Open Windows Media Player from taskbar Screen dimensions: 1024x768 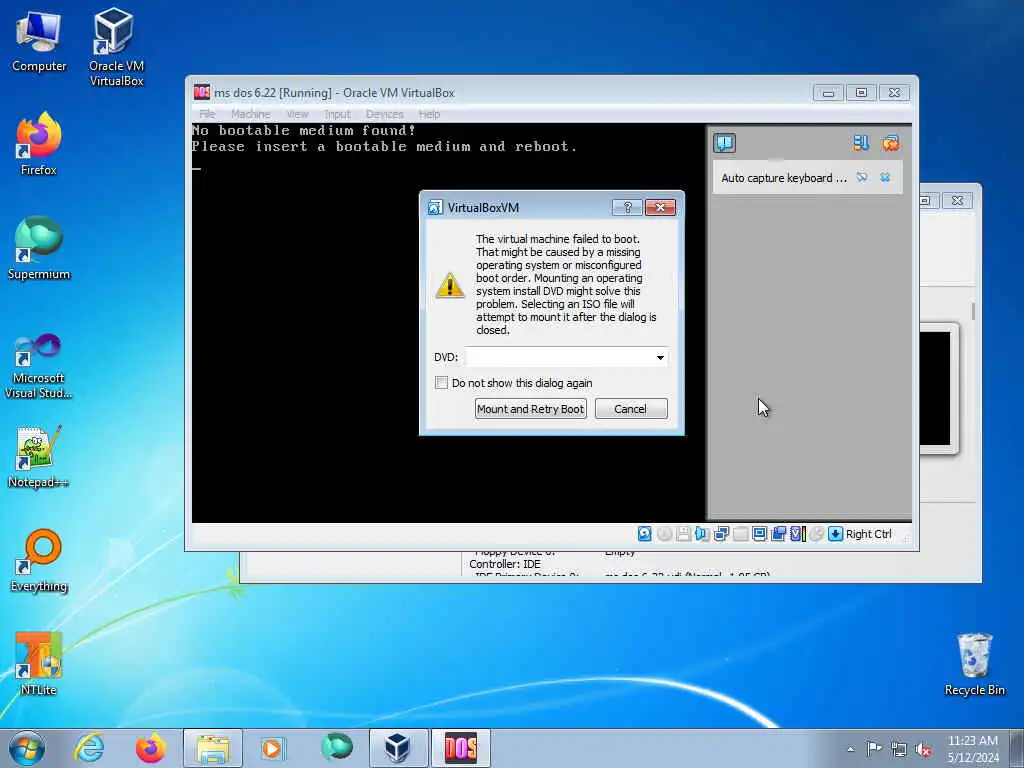pos(272,748)
